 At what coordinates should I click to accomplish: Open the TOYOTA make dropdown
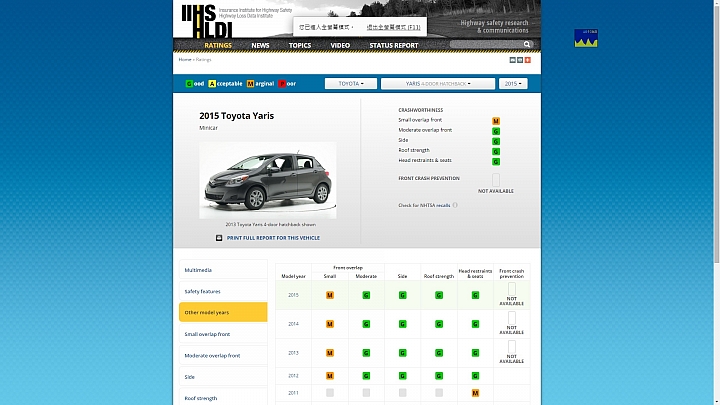[x=351, y=84]
